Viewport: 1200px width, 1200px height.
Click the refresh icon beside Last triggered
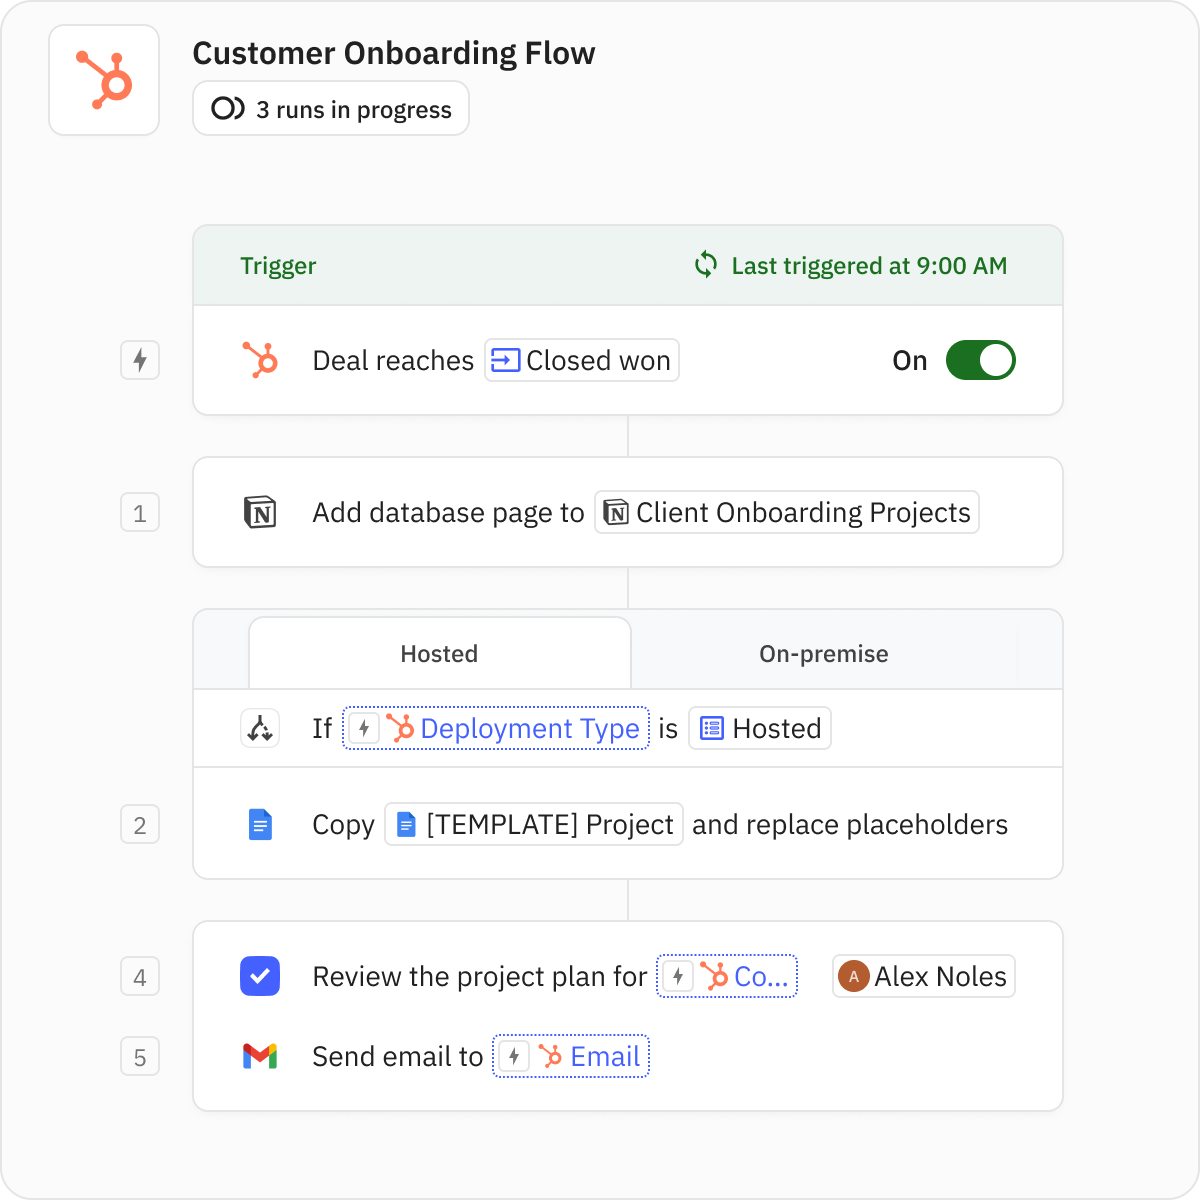pos(707,265)
